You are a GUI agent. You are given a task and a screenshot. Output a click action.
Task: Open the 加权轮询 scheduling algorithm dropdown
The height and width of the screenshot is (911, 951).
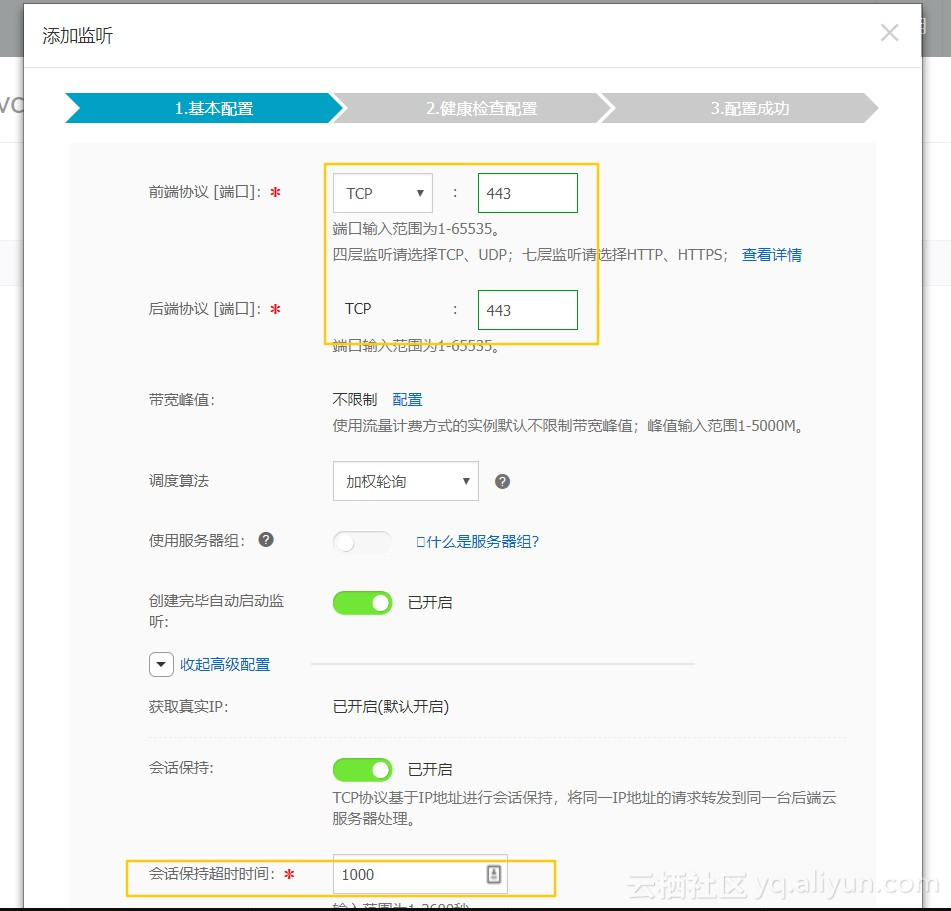(406, 481)
